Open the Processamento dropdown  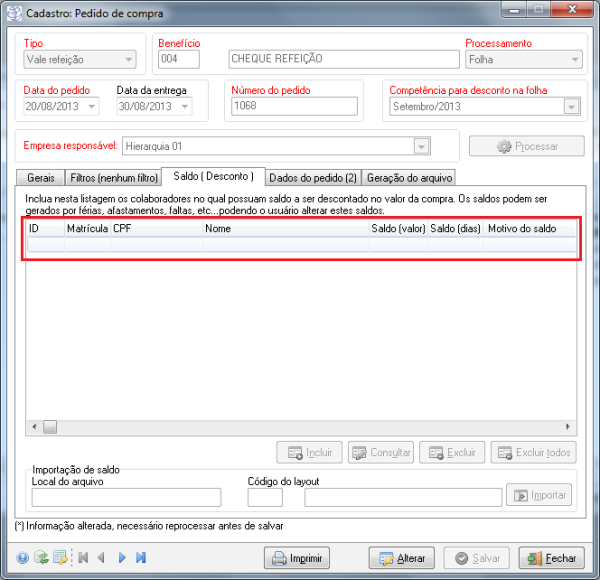[575, 60]
